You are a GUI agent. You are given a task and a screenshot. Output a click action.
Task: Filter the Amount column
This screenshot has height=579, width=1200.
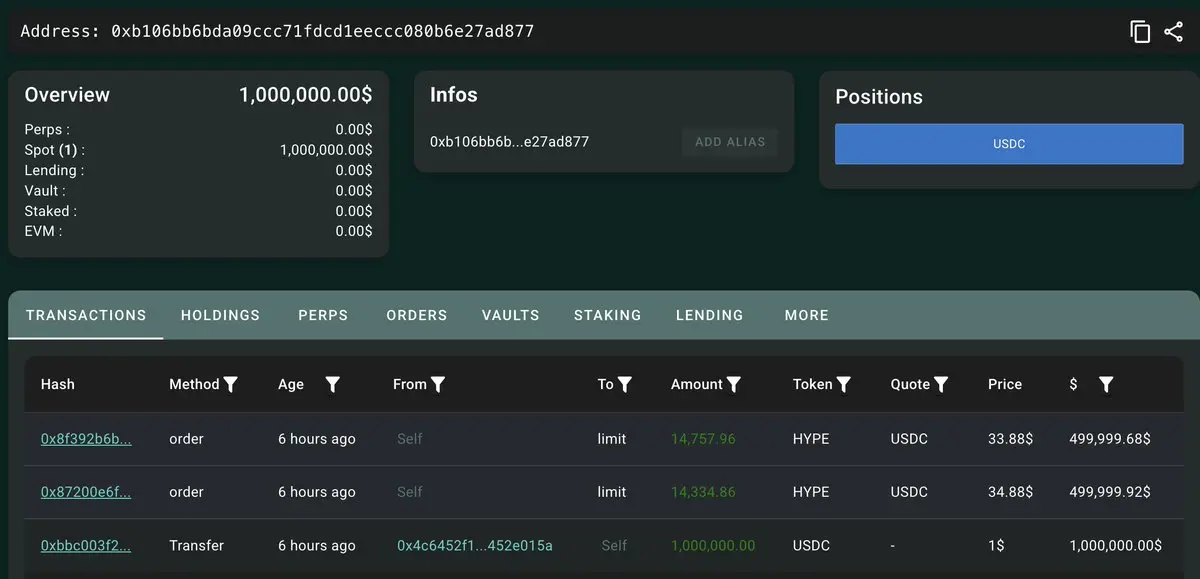click(x=734, y=384)
